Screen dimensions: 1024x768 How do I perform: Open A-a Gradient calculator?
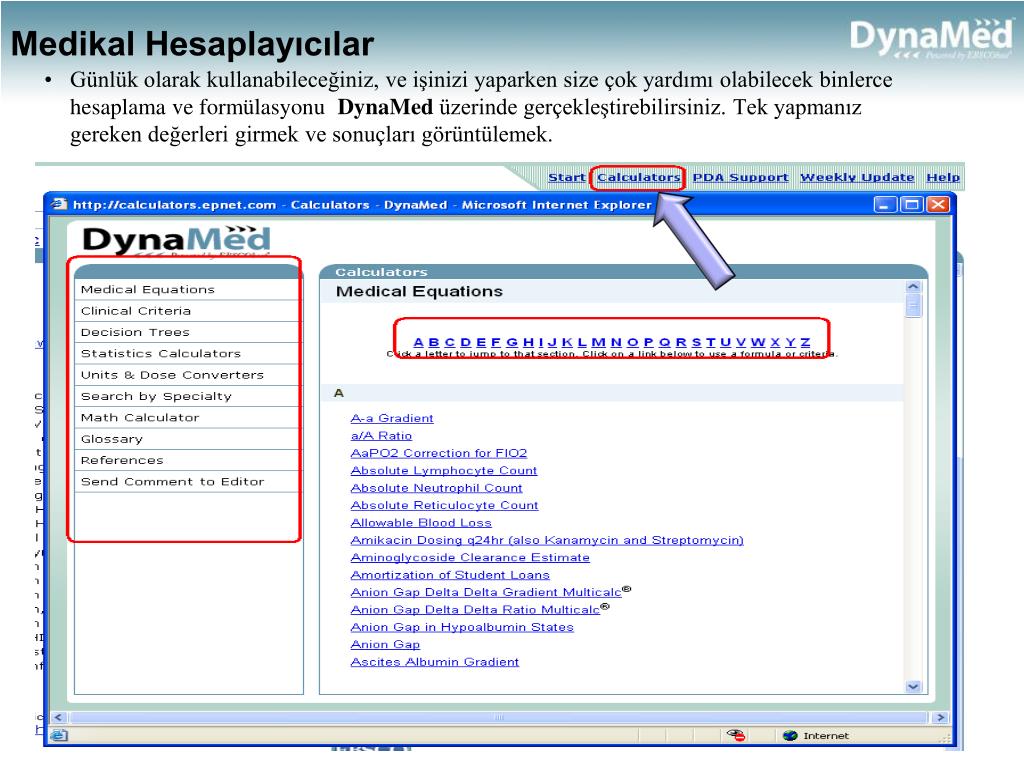(x=392, y=418)
